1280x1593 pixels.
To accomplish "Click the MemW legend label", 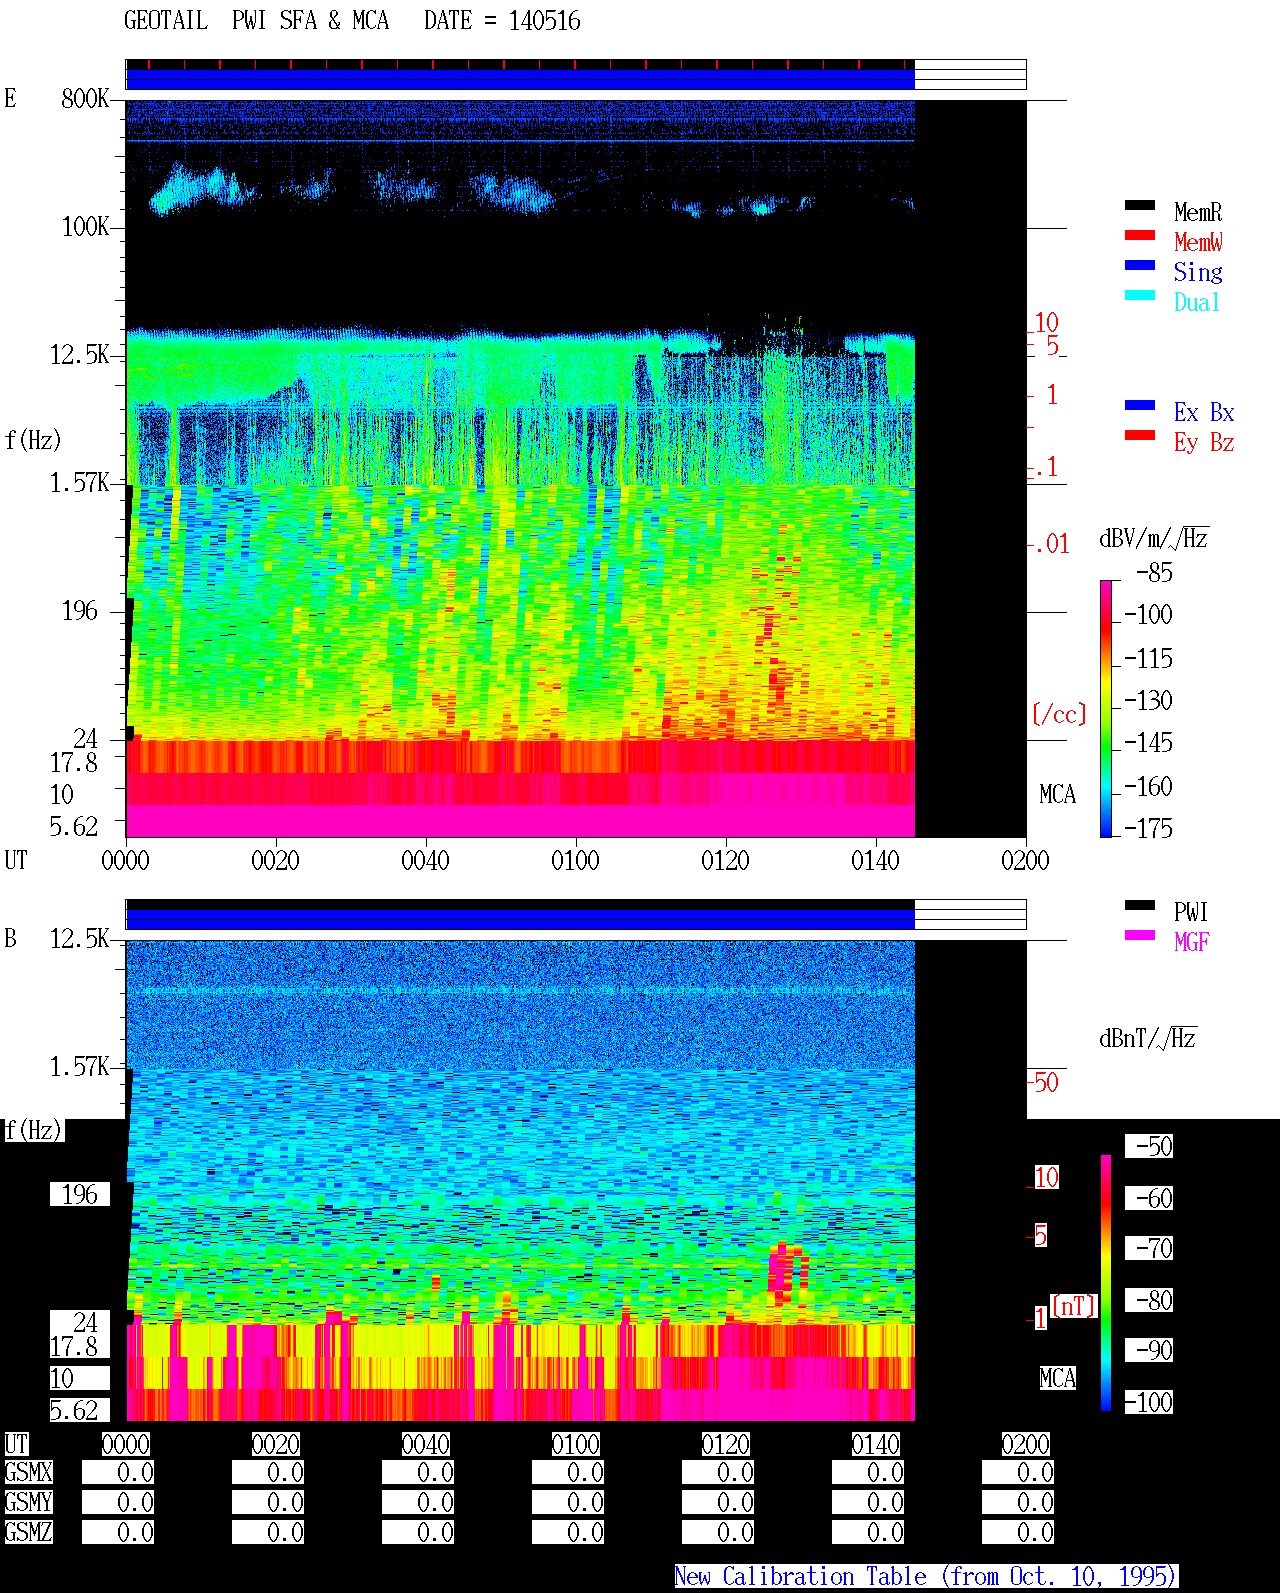I will pyautogui.click(x=1198, y=242).
